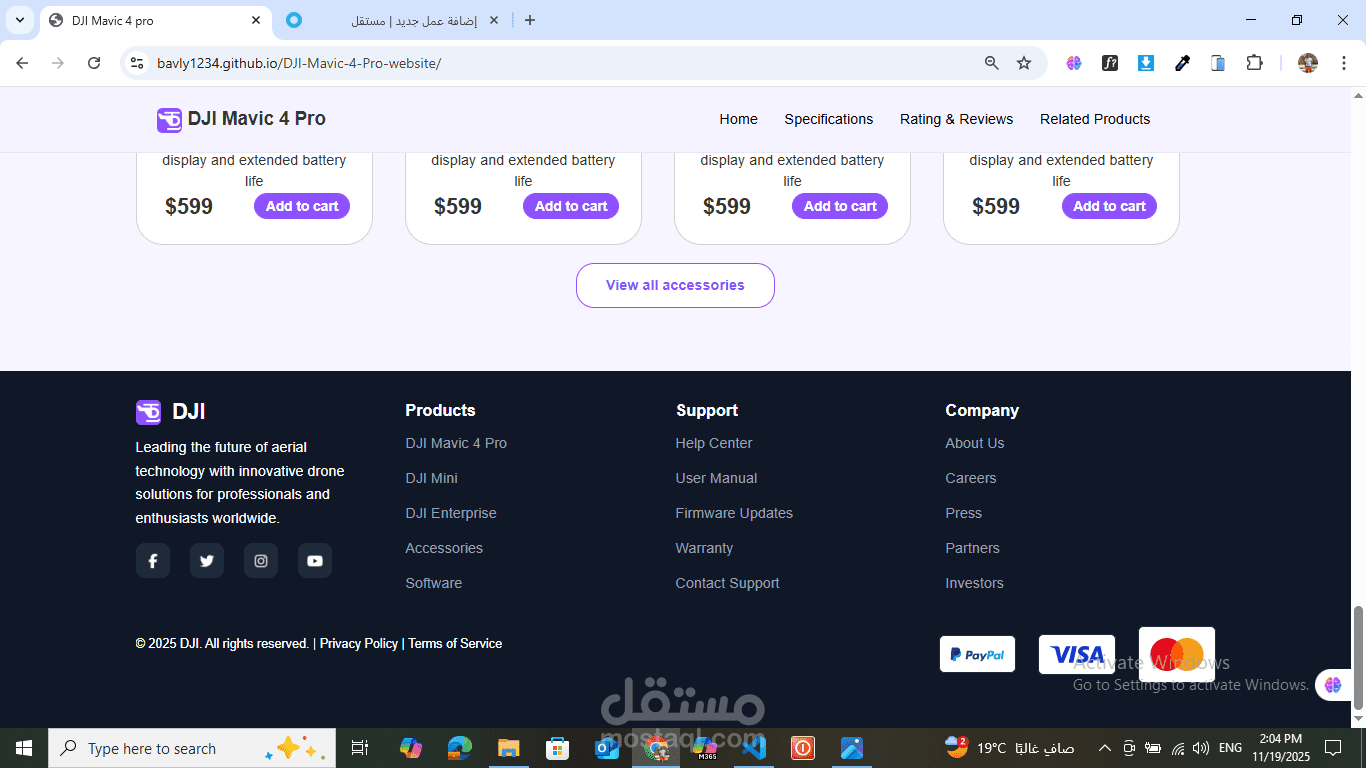1366x768 pixels.
Task: Select the Visa payment badge
Action: point(1077,654)
